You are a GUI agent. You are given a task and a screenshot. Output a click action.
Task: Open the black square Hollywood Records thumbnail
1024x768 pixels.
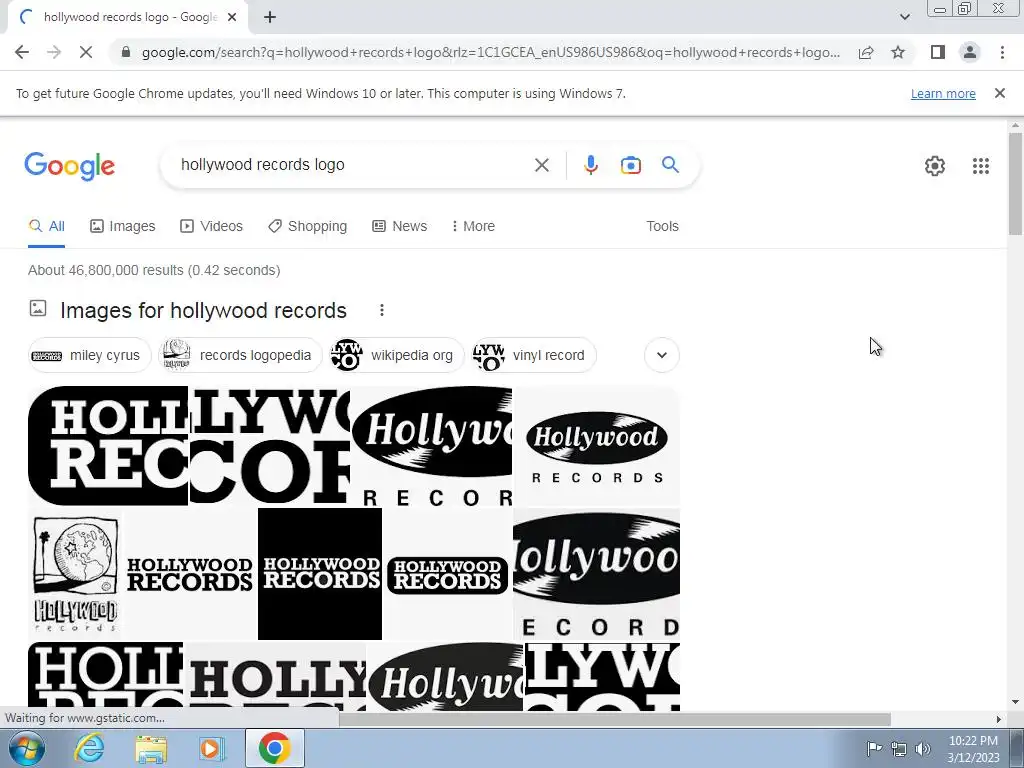(x=320, y=573)
